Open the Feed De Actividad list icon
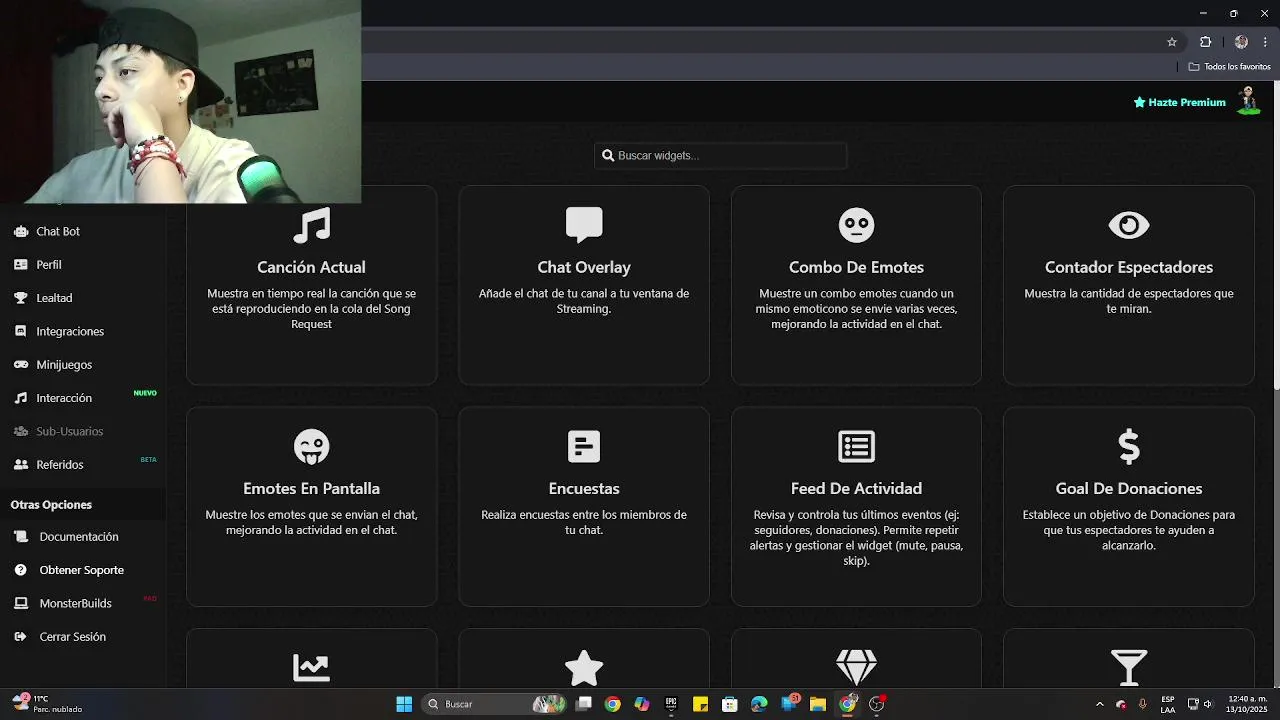 coord(856,446)
